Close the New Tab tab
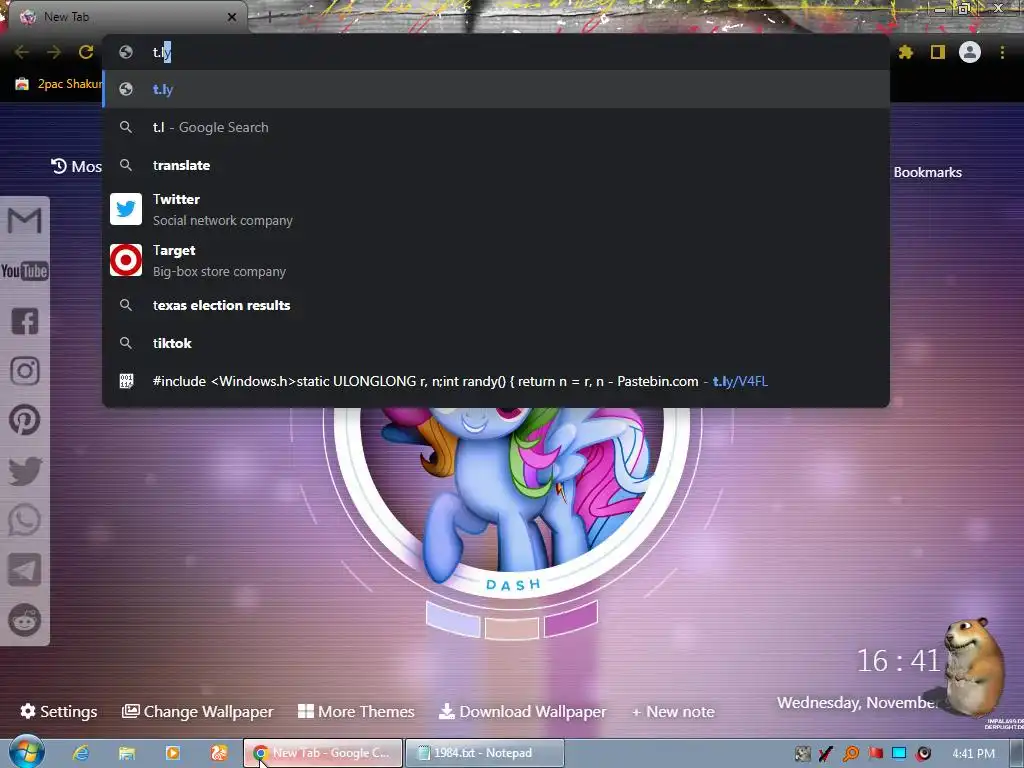Image resolution: width=1024 pixels, height=768 pixels. pyautogui.click(x=232, y=17)
